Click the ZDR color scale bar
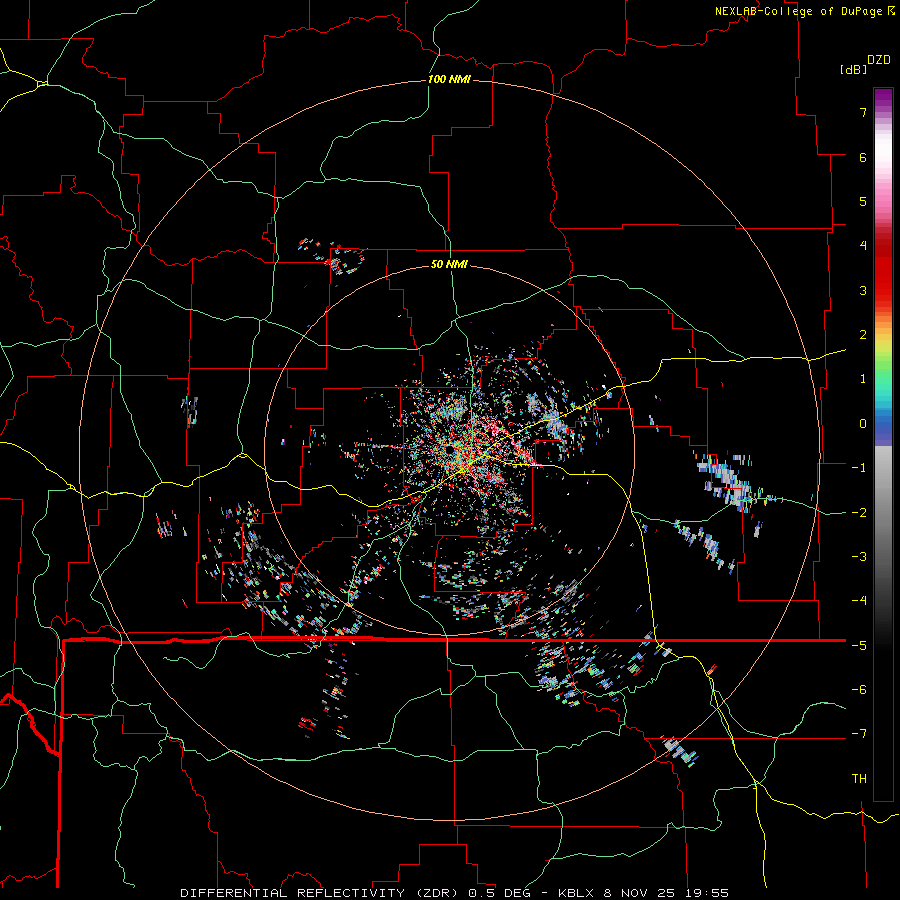Image resolution: width=900 pixels, height=900 pixels. coord(883,444)
